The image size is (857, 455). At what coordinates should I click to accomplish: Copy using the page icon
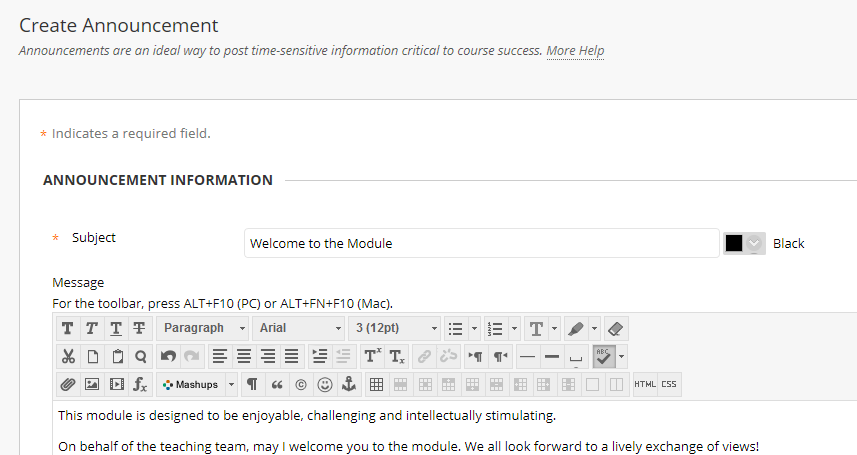92,357
